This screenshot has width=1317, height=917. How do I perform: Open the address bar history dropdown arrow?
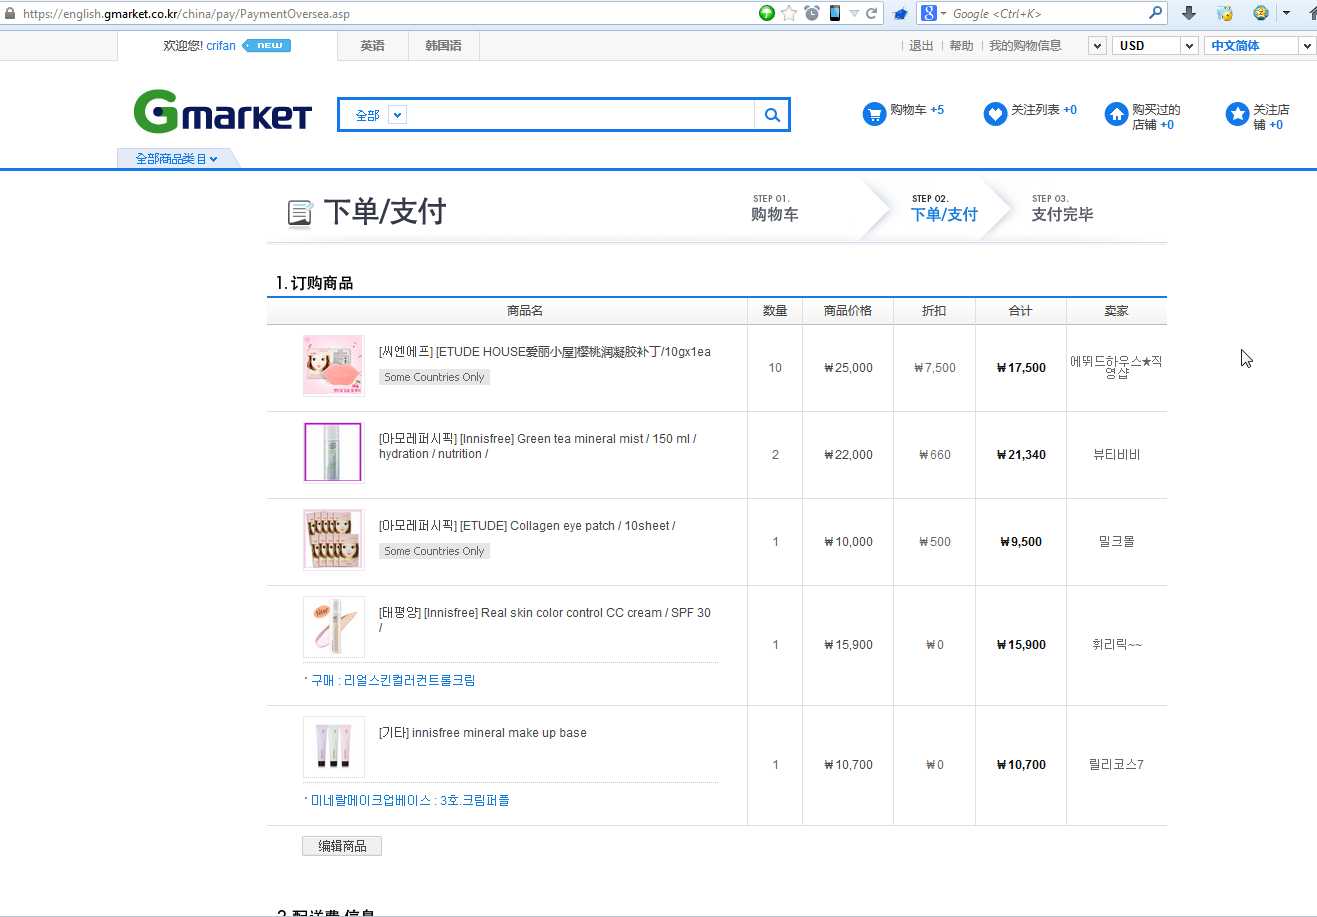pos(854,13)
